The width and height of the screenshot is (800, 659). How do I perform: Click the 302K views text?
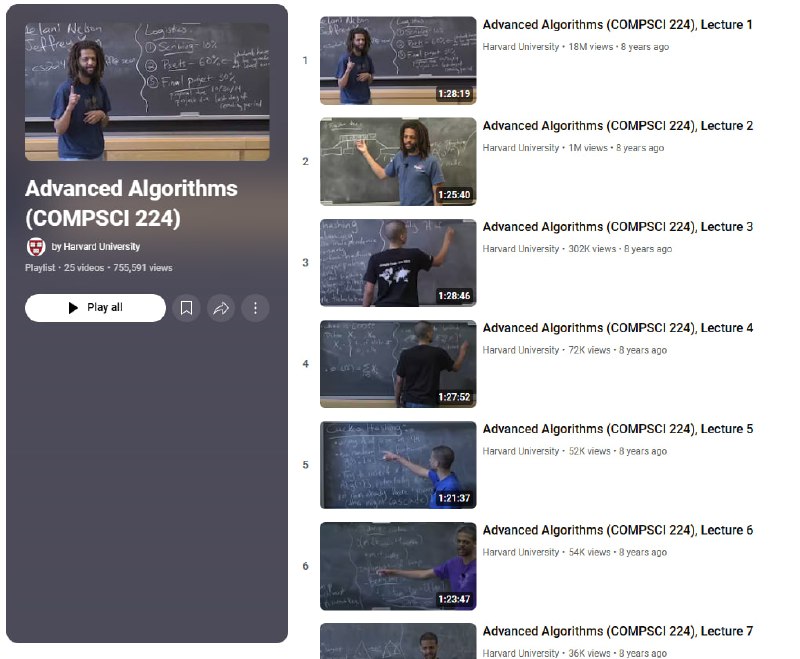(592, 248)
